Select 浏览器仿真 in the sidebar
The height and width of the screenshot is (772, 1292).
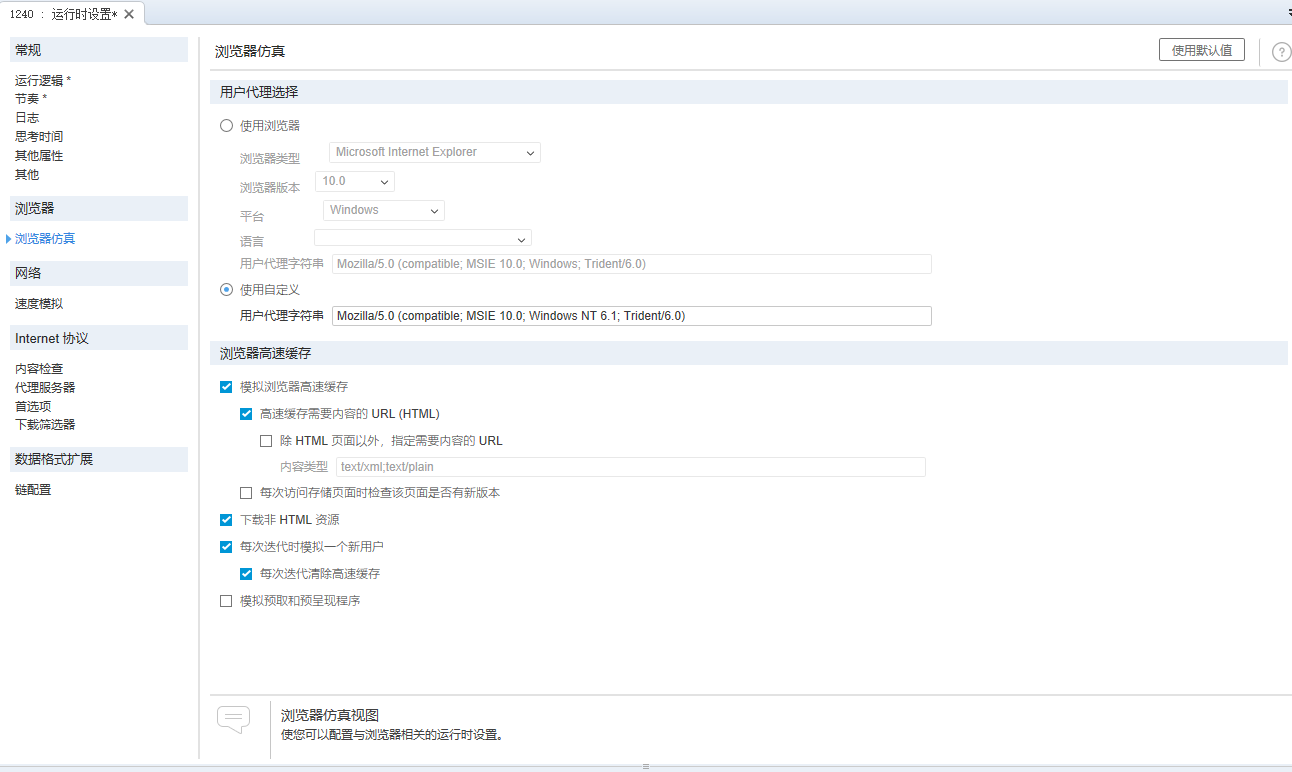45,239
